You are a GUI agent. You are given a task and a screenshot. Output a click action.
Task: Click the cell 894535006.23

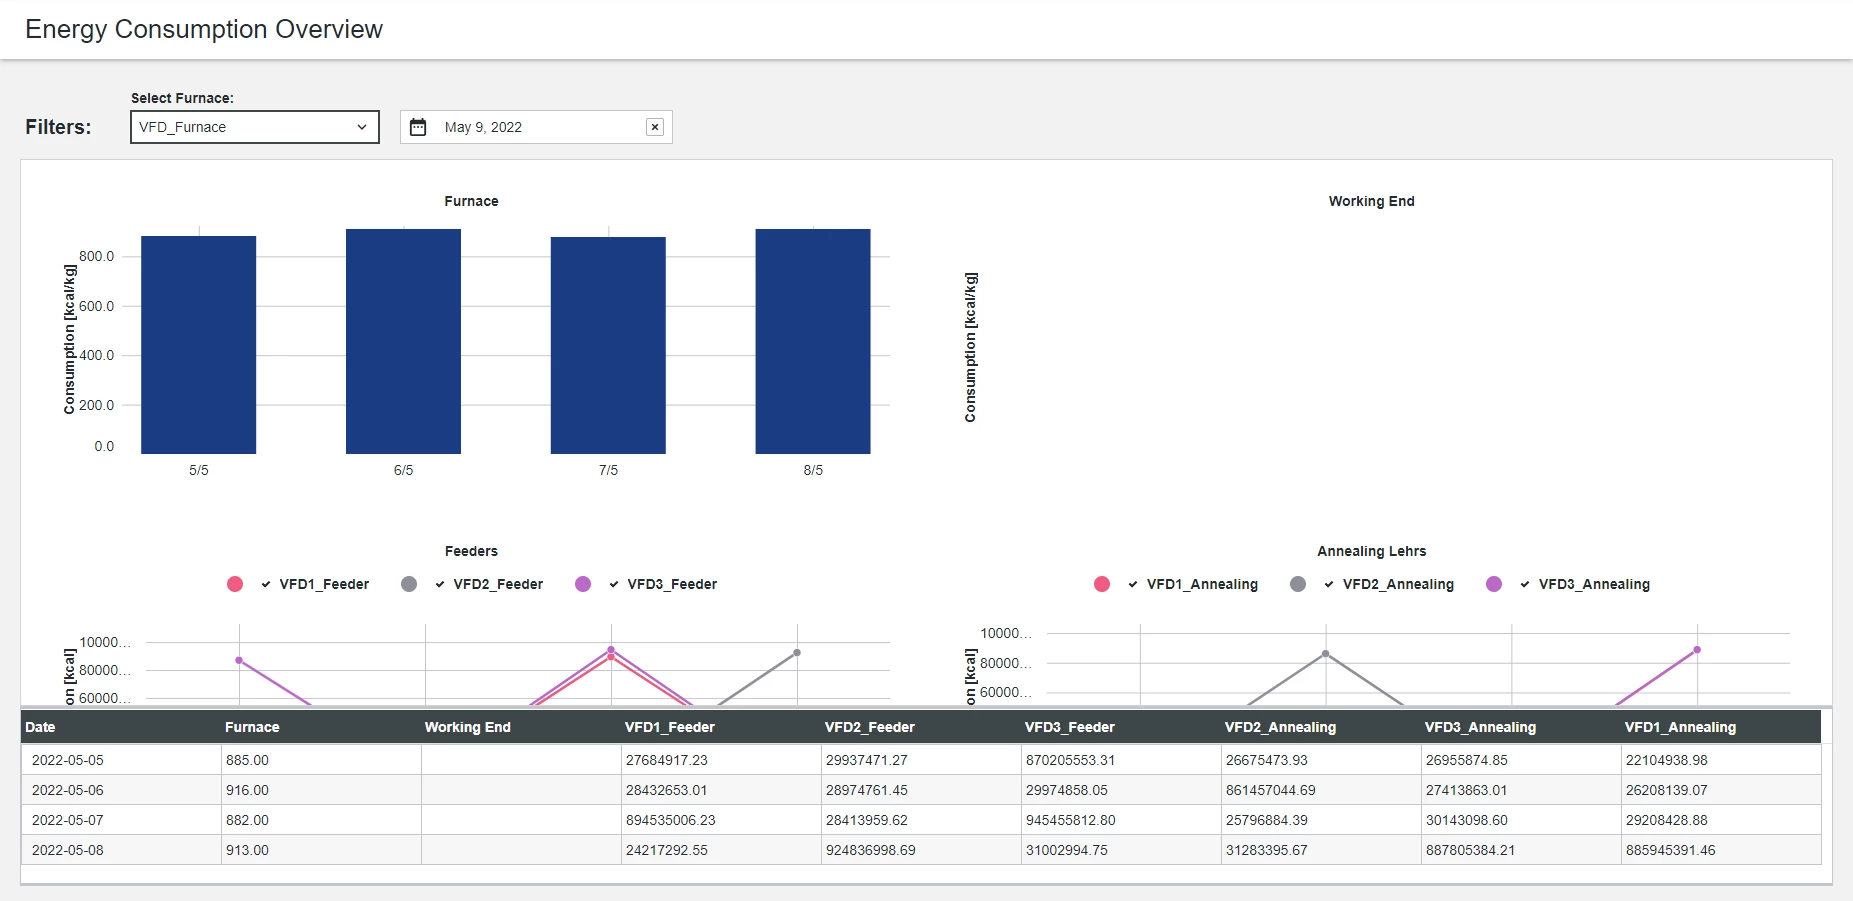pyautogui.click(x=721, y=820)
